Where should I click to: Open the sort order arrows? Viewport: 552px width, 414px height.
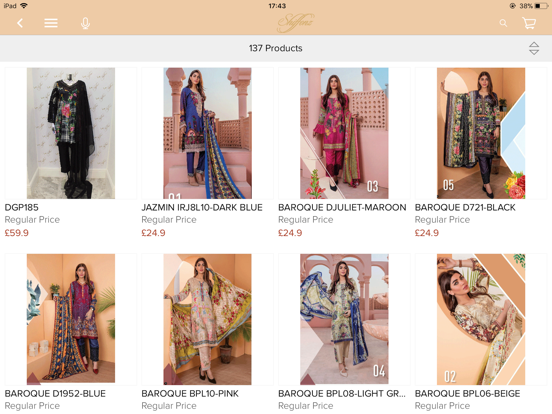tap(534, 48)
